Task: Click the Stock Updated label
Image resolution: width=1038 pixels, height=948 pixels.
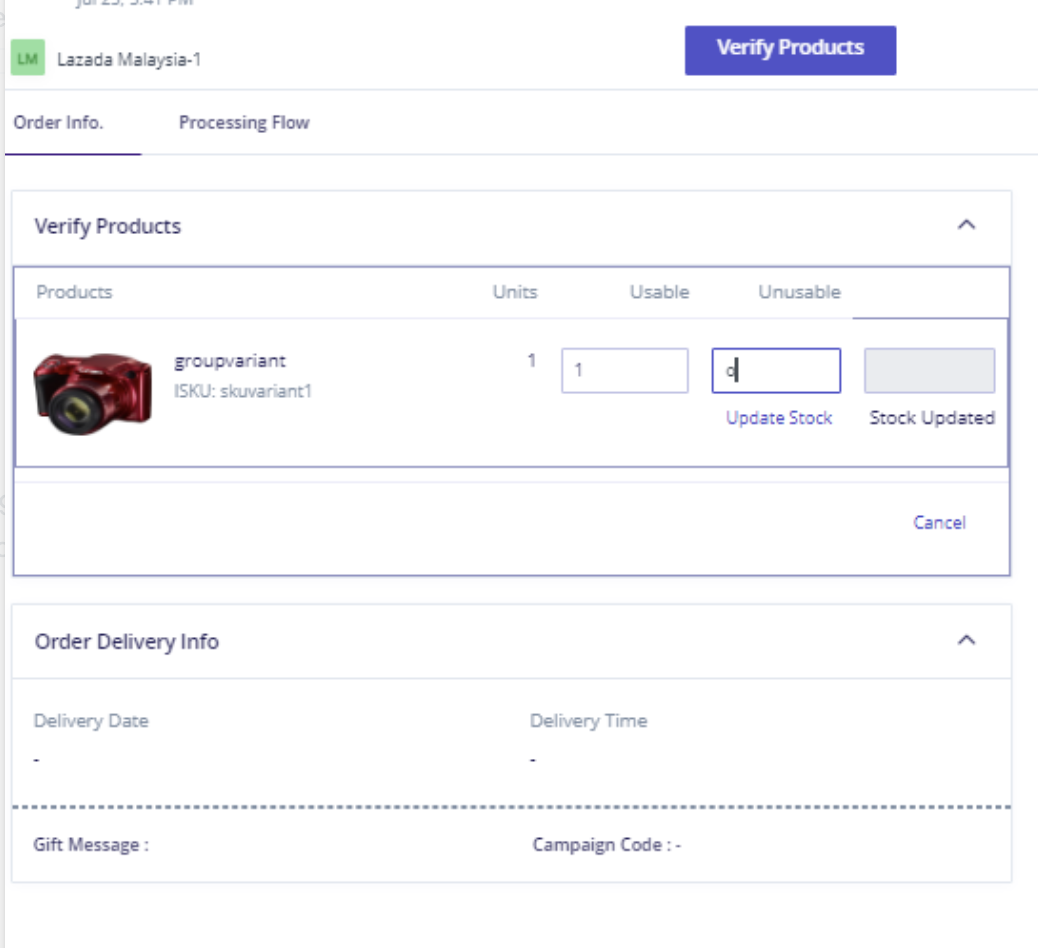Action: [932, 418]
